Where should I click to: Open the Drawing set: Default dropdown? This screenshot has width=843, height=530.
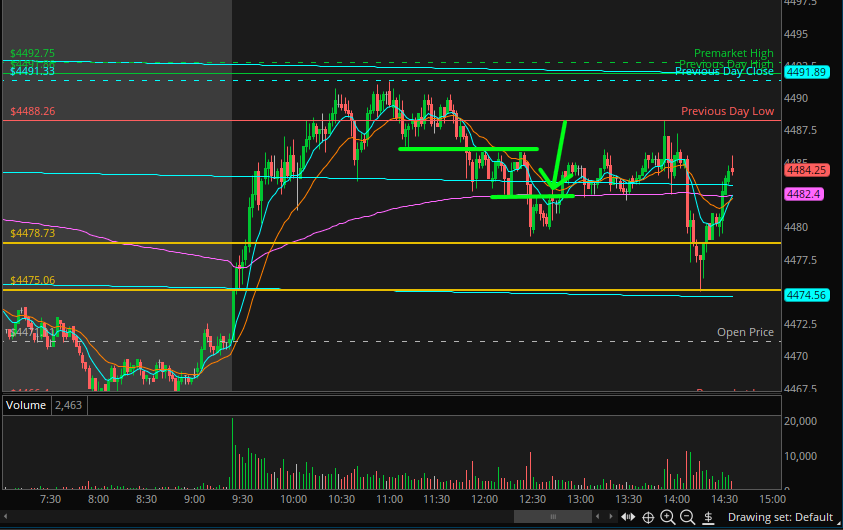(x=780, y=517)
